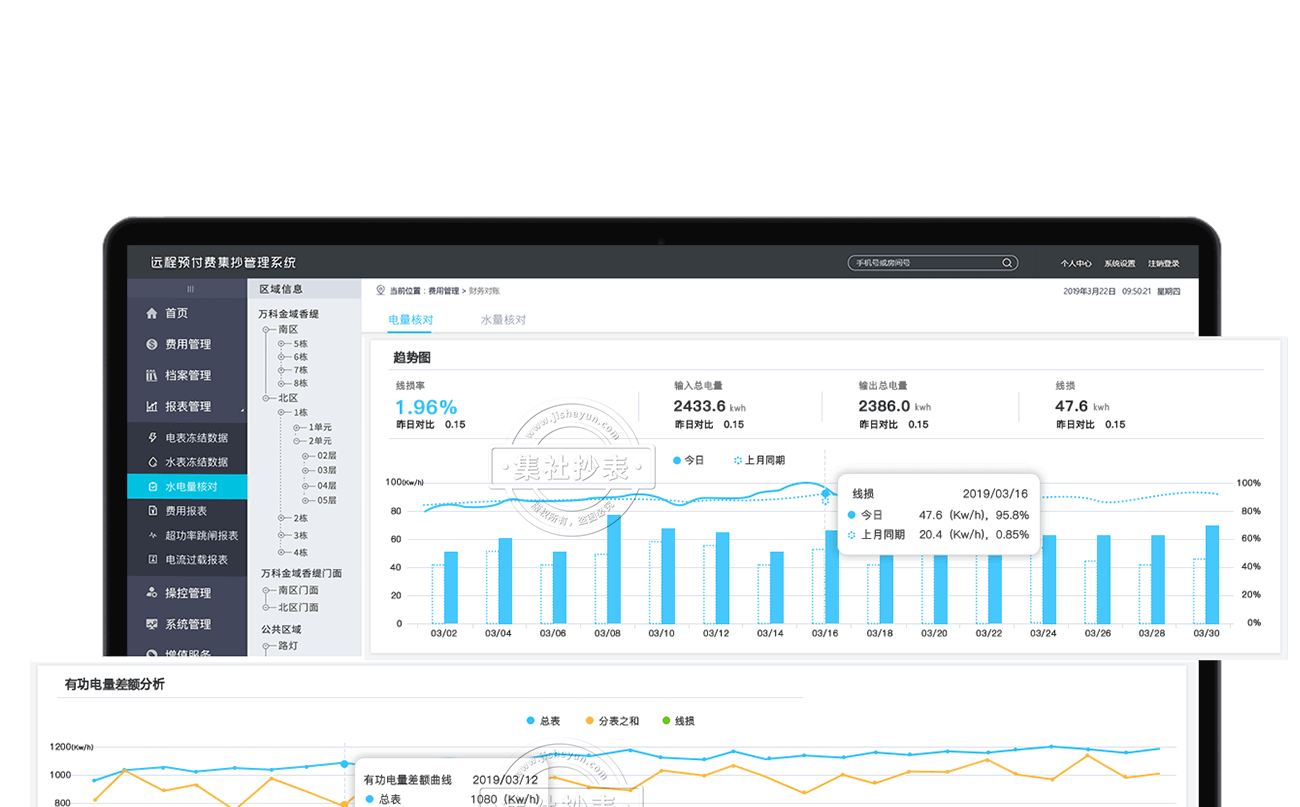Image resolution: width=1300 pixels, height=807 pixels.
Task: Click the 注销登录 logout link
Action: pos(1163,264)
